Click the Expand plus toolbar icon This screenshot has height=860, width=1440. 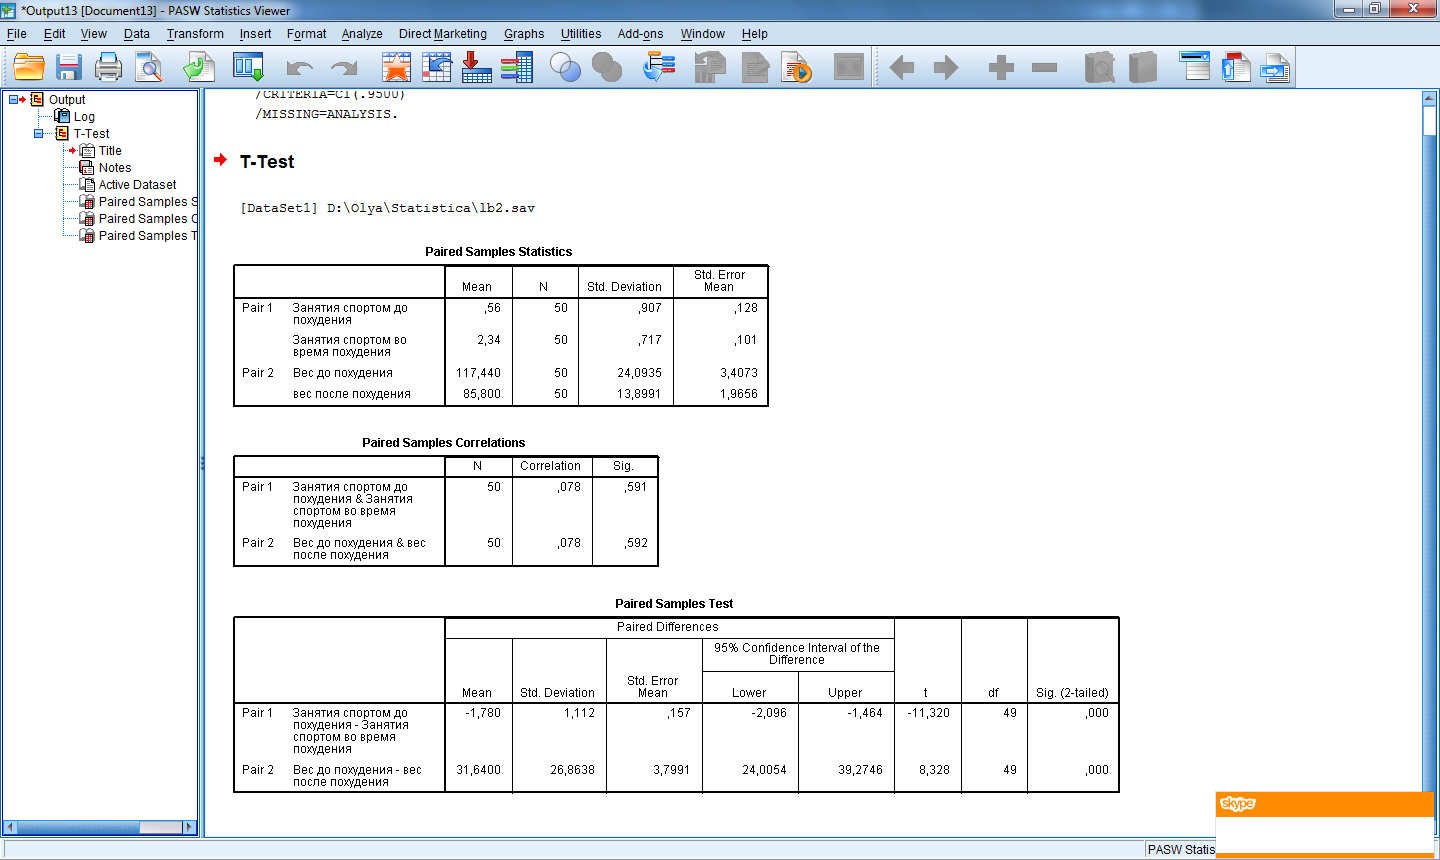1001,68
